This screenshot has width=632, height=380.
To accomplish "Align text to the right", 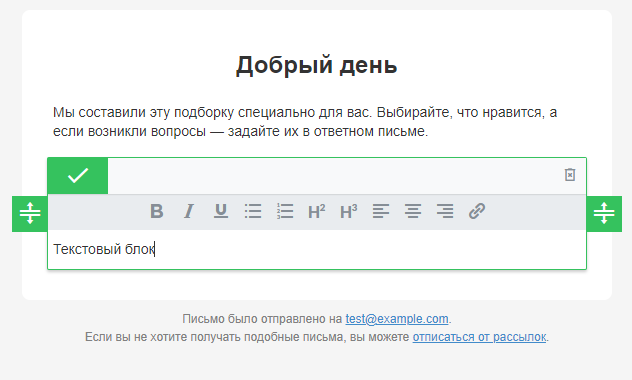I will [445, 211].
